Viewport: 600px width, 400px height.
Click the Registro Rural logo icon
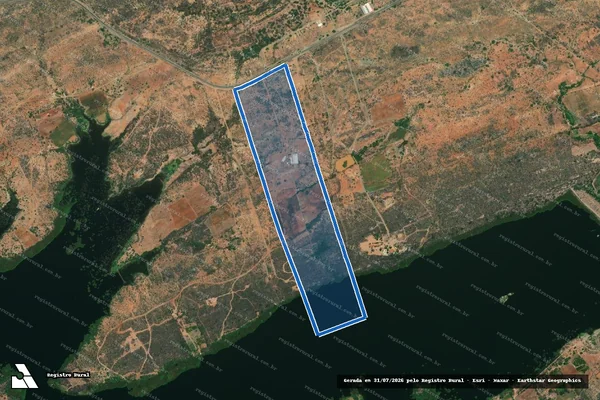[x=24, y=376]
